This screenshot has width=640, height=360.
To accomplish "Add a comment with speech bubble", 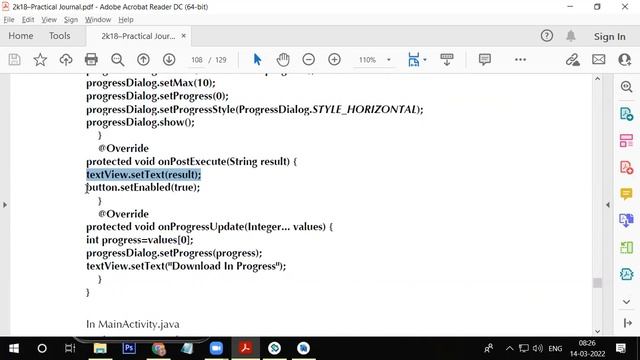I will click(x=484, y=60).
